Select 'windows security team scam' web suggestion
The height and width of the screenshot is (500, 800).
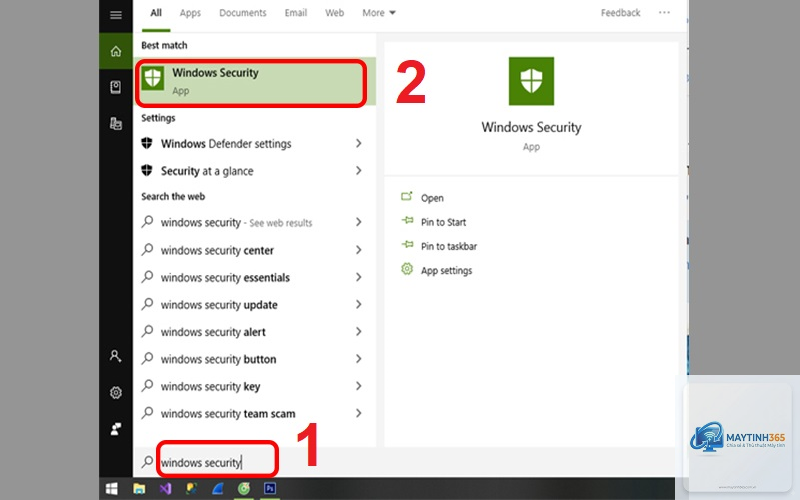tap(255, 413)
